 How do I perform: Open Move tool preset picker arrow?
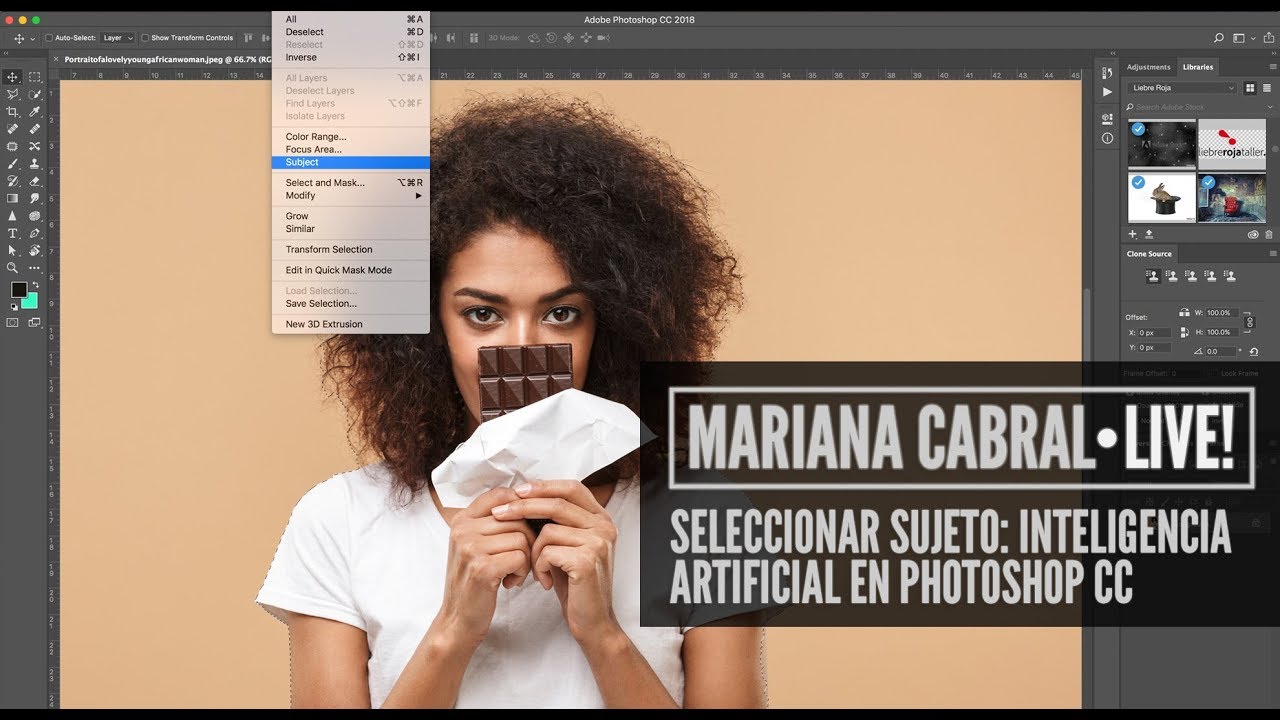click(33, 38)
